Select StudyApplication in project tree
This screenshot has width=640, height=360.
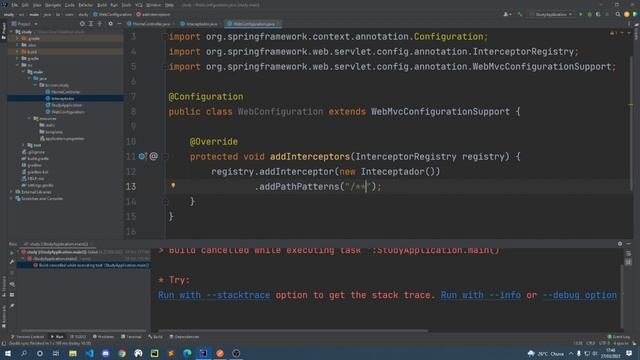[x=64, y=105]
